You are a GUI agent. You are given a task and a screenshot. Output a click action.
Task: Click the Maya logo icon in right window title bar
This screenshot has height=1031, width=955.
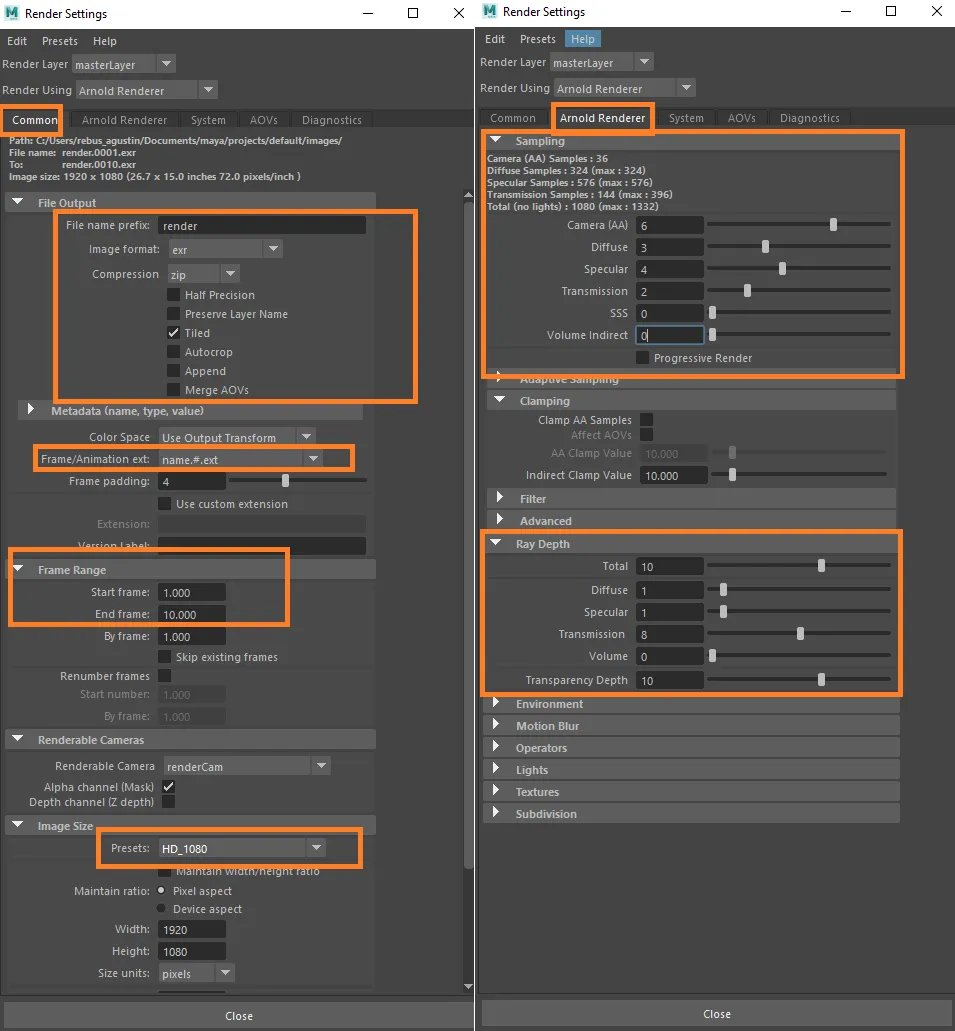click(489, 11)
